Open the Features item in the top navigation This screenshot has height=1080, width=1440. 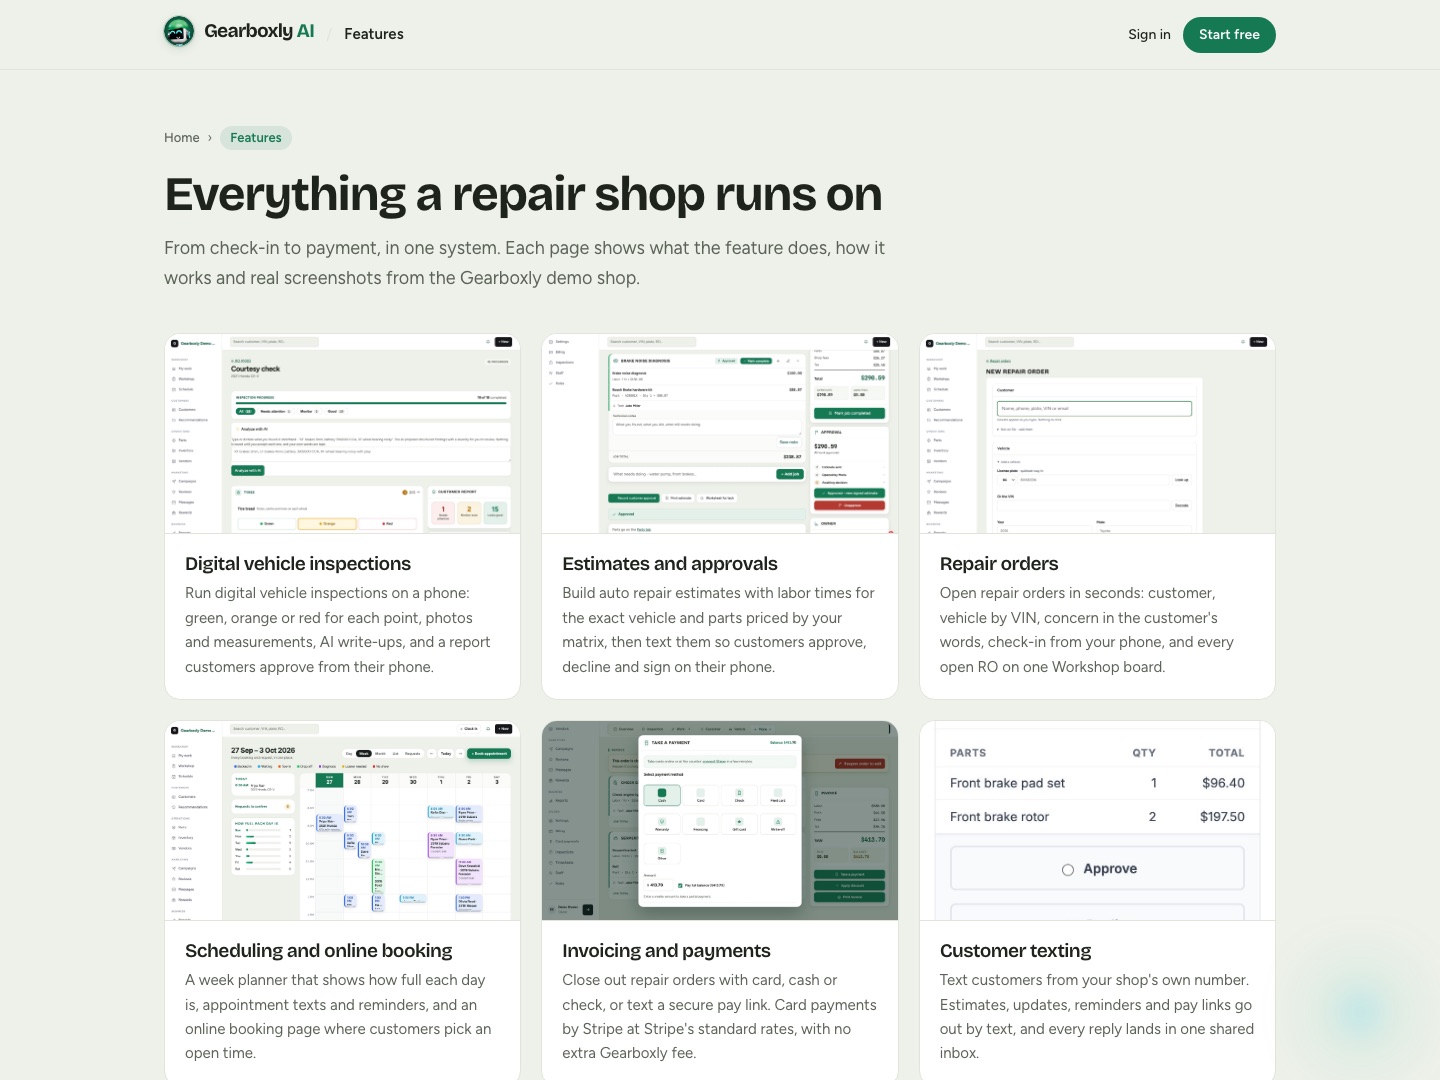[x=374, y=34]
